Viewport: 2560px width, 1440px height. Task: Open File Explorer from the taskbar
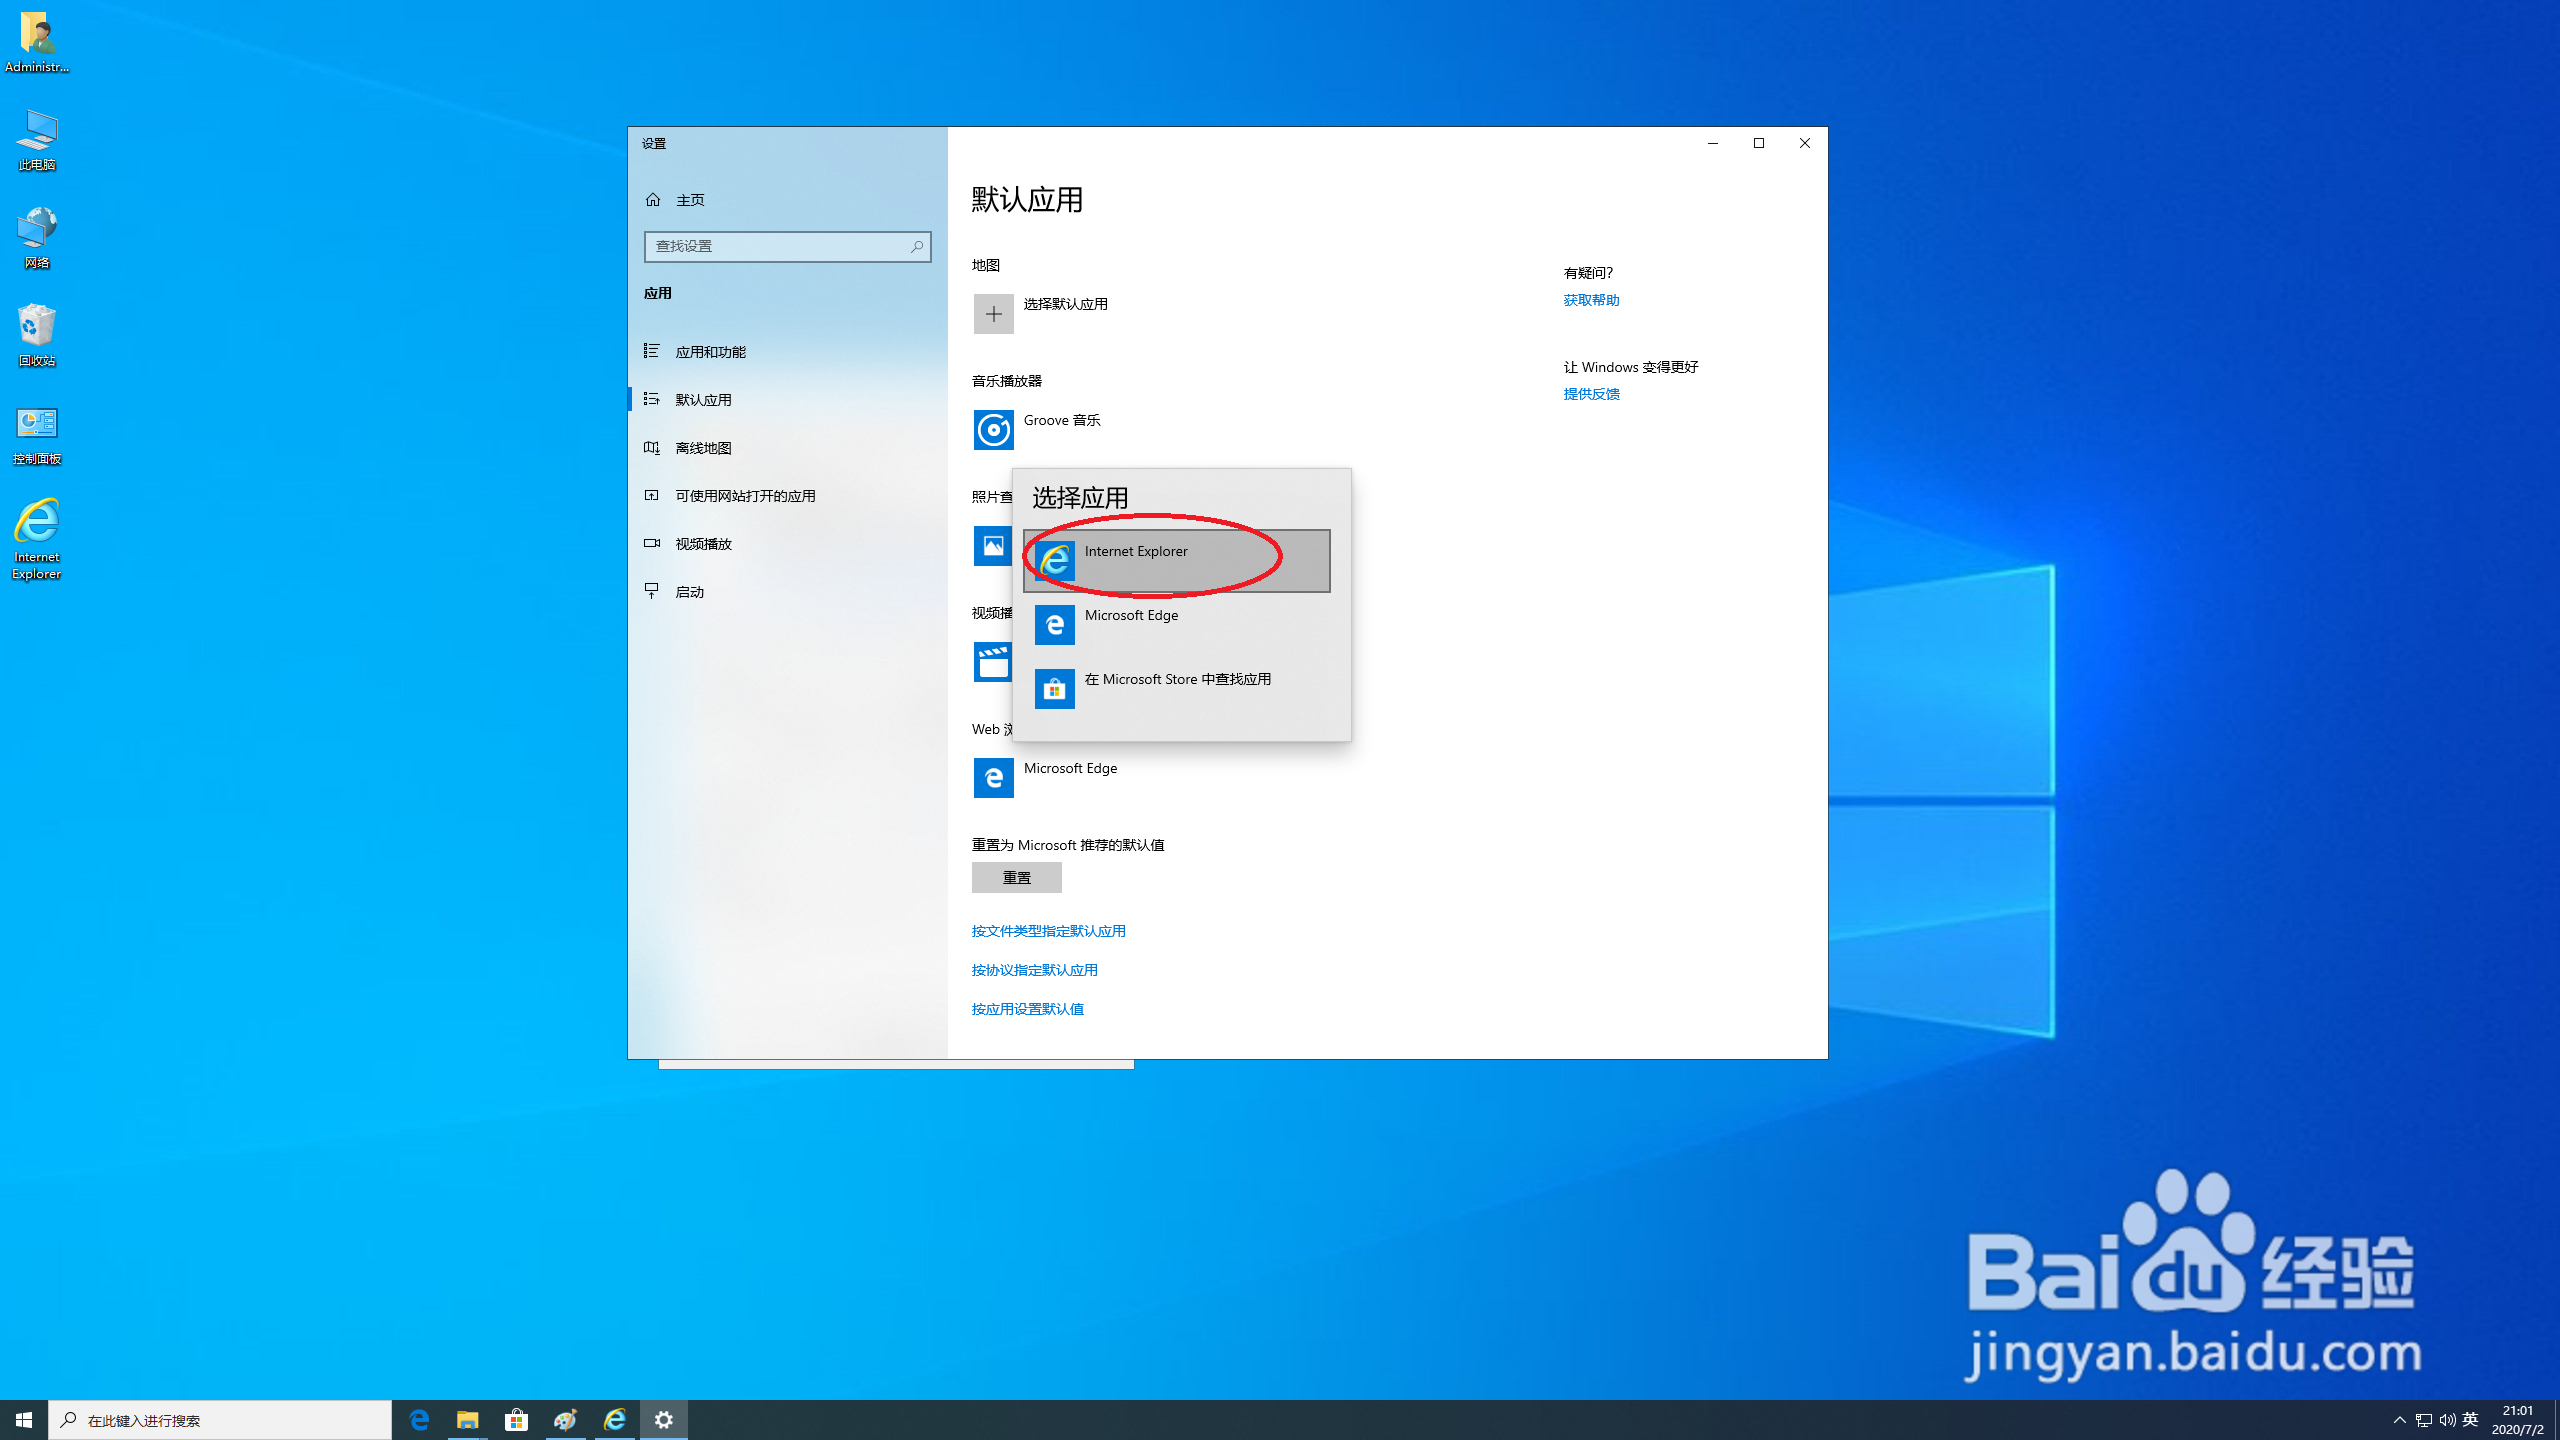(467, 1419)
